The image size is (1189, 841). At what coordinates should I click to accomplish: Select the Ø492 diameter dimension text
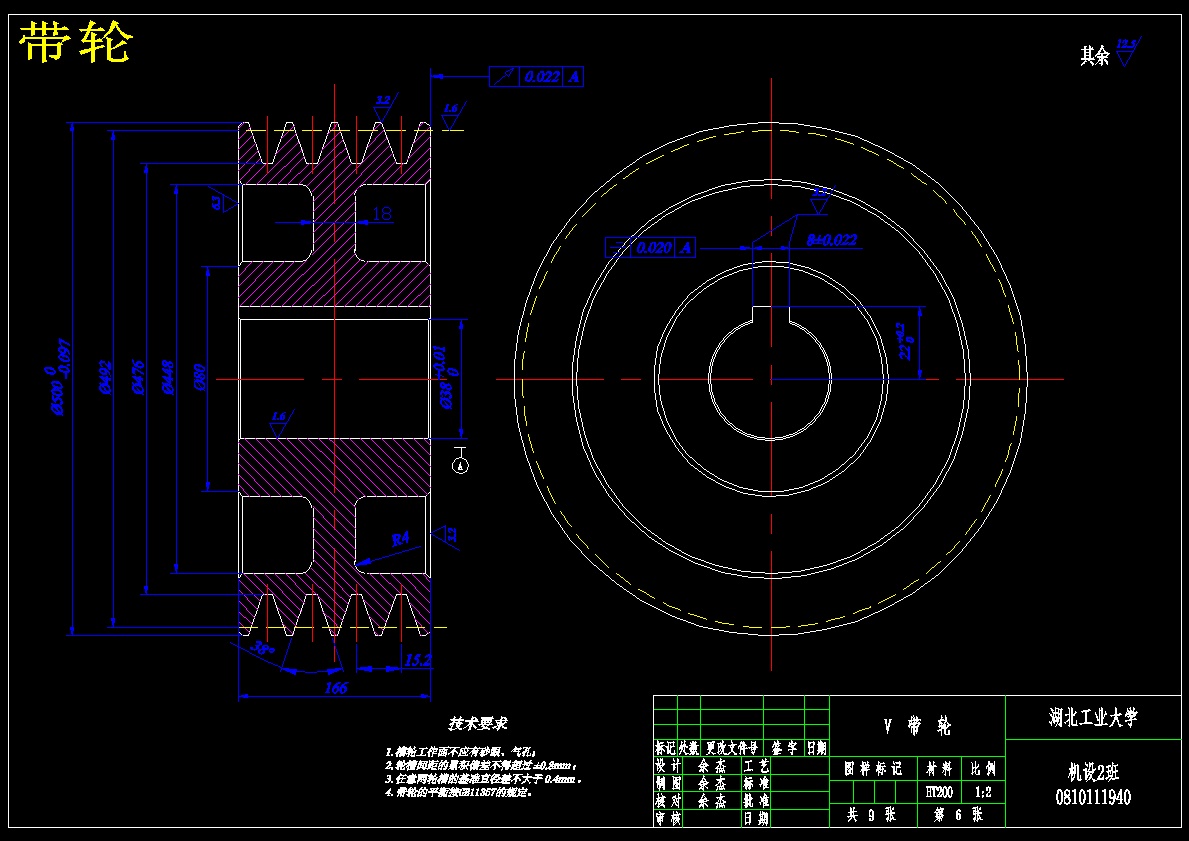[x=105, y=378]
